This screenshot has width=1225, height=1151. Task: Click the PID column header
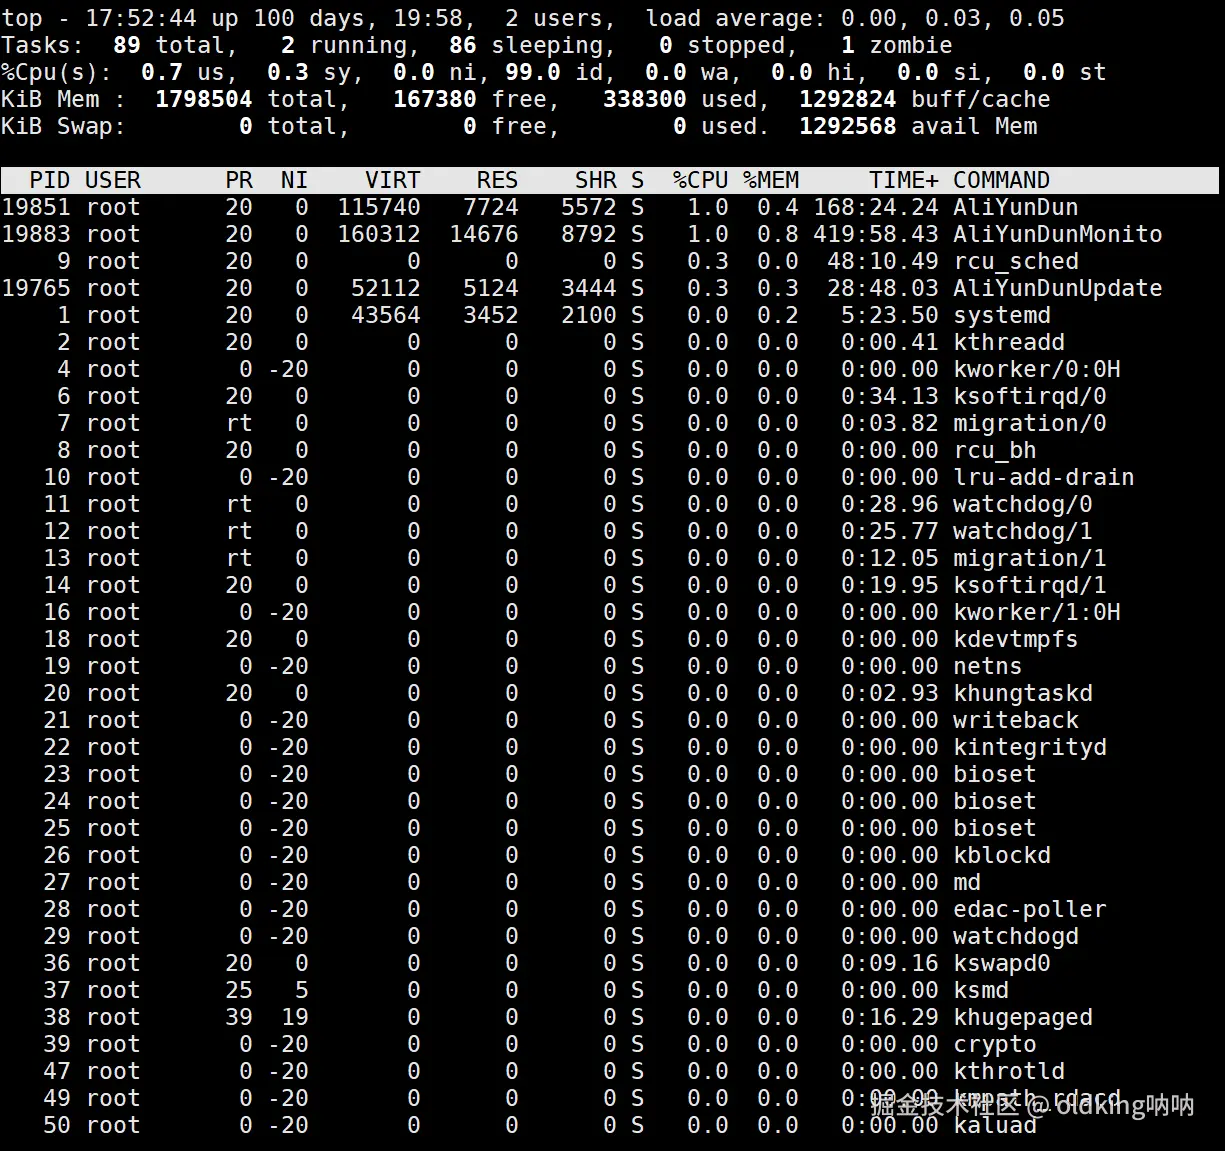(50, 180)
